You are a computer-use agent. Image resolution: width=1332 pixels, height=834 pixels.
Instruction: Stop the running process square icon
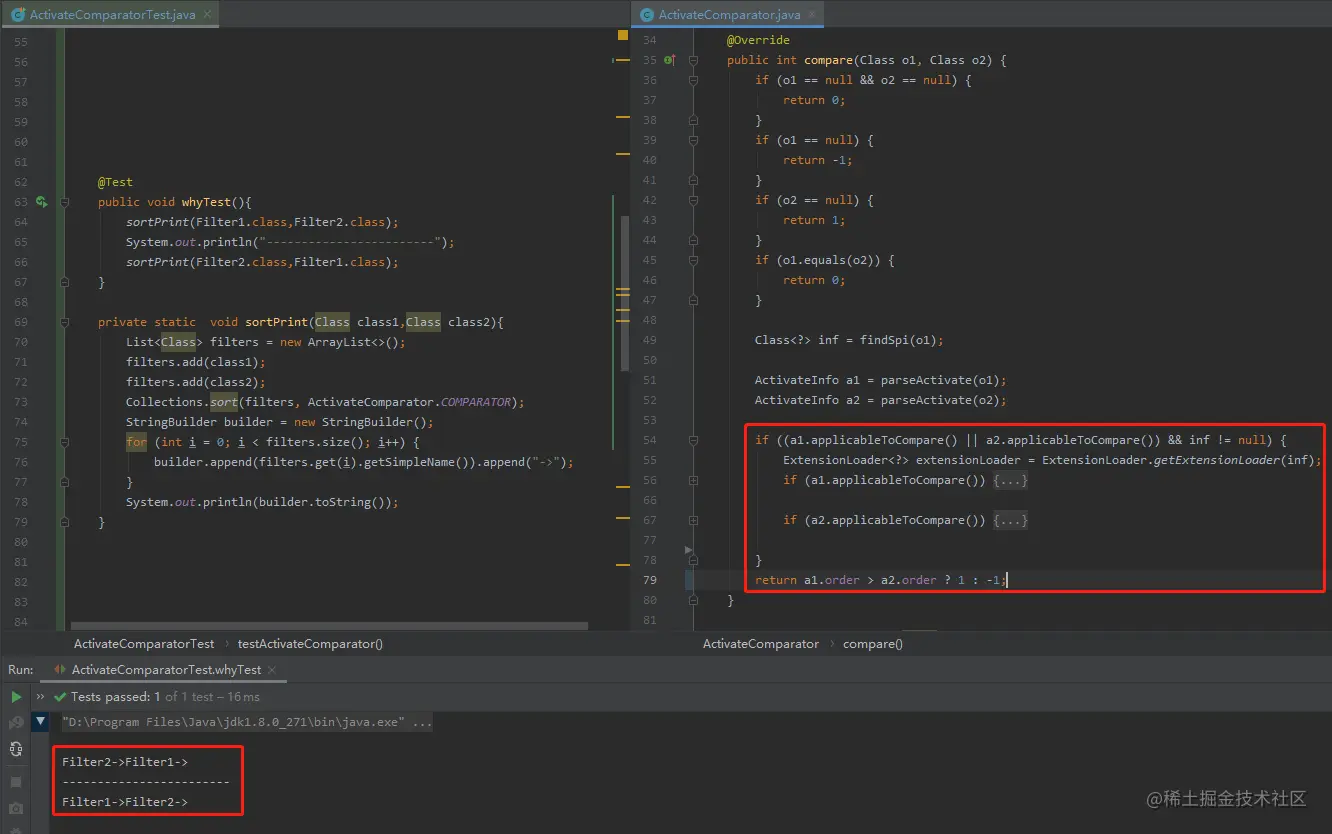point(16,782)
